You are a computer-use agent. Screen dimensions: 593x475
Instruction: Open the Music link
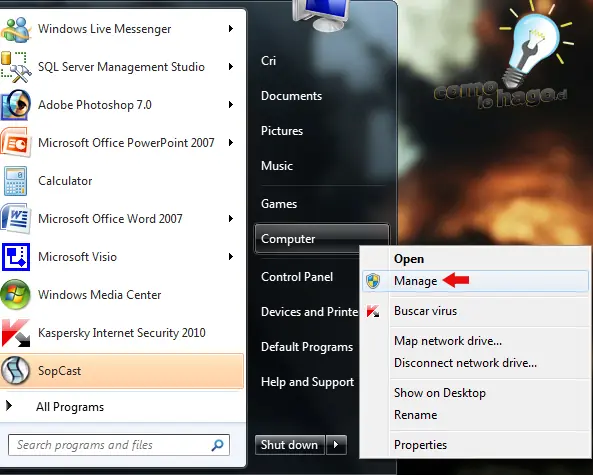click(277, 166)
